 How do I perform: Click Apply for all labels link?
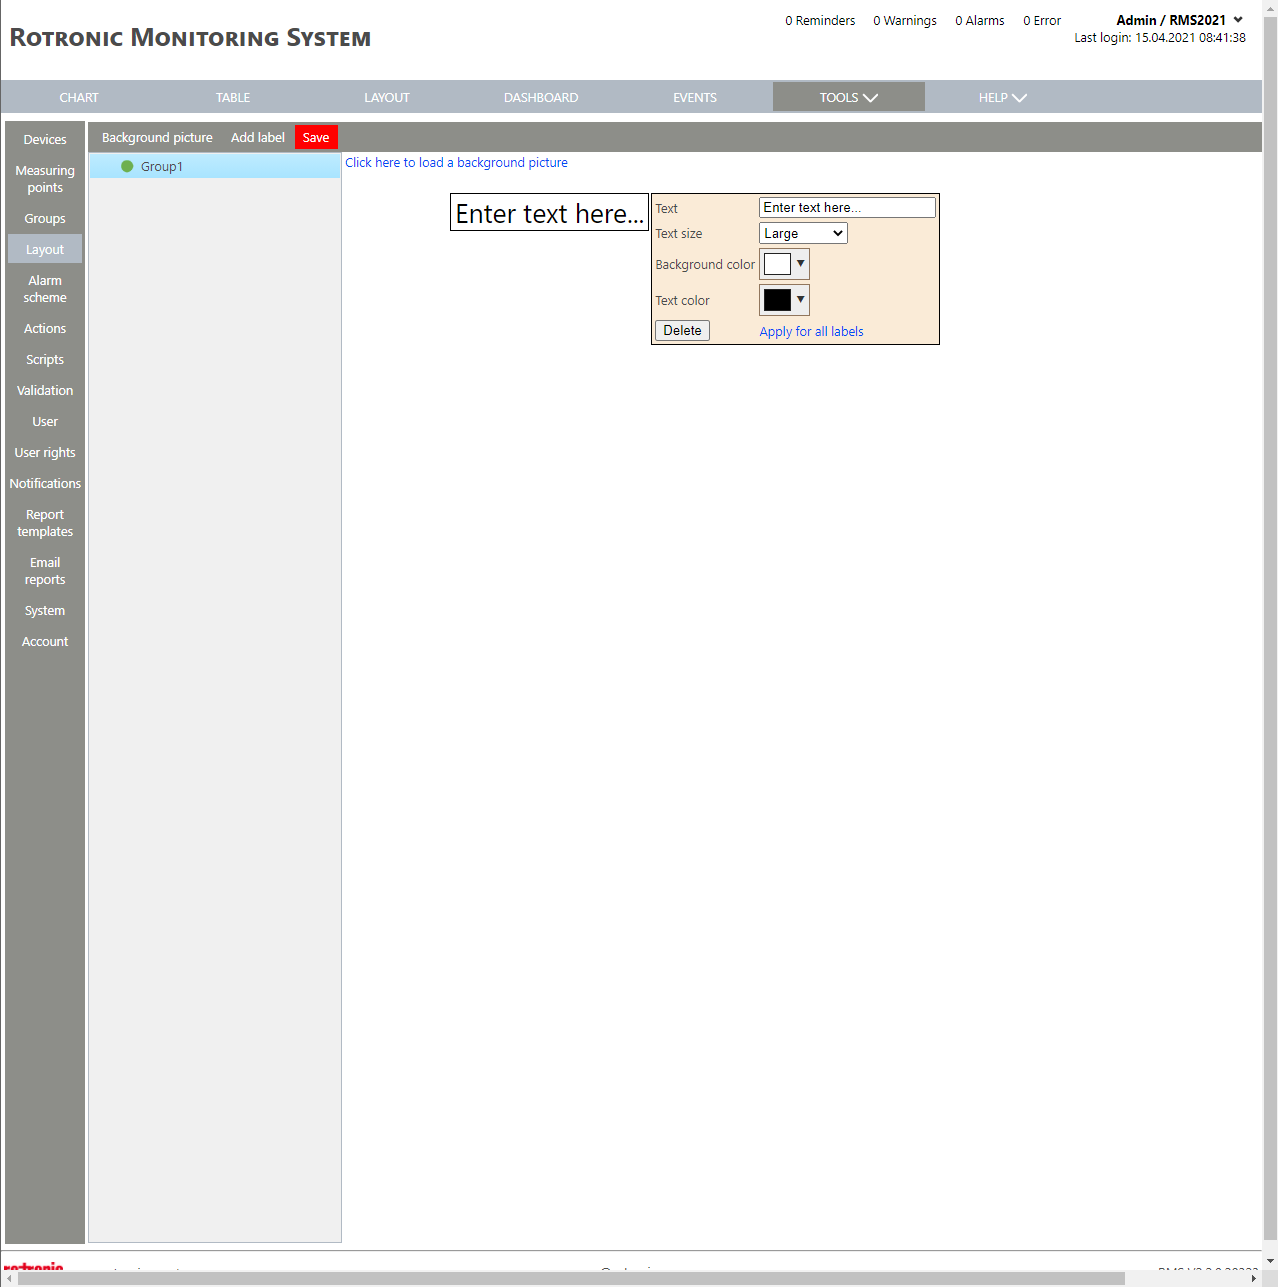pyautogui.click(x=811, y=331)
